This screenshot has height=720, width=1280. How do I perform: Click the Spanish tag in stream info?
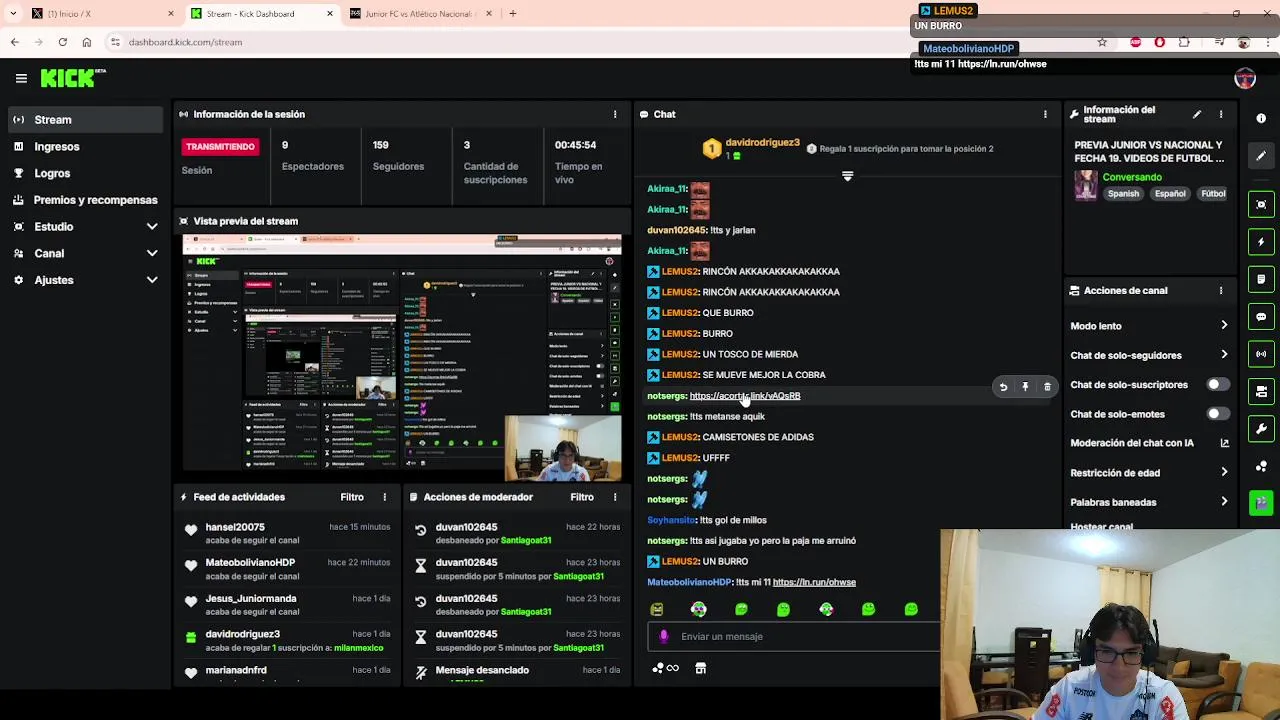coord(1123,194)
